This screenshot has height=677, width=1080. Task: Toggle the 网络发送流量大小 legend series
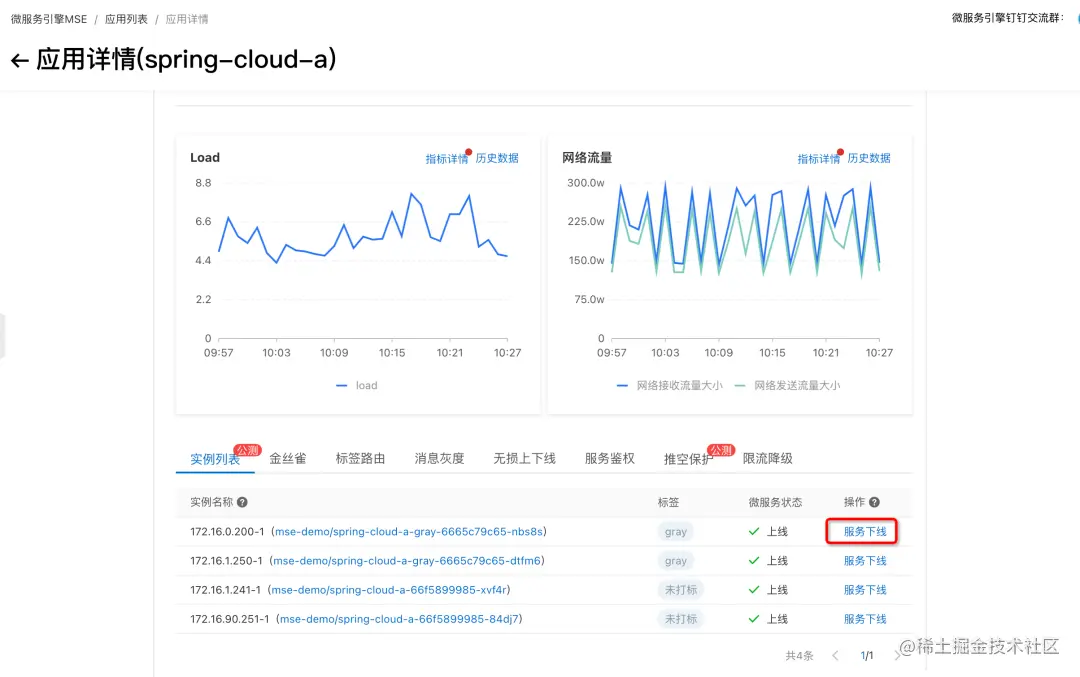click(x=787, y=386)
